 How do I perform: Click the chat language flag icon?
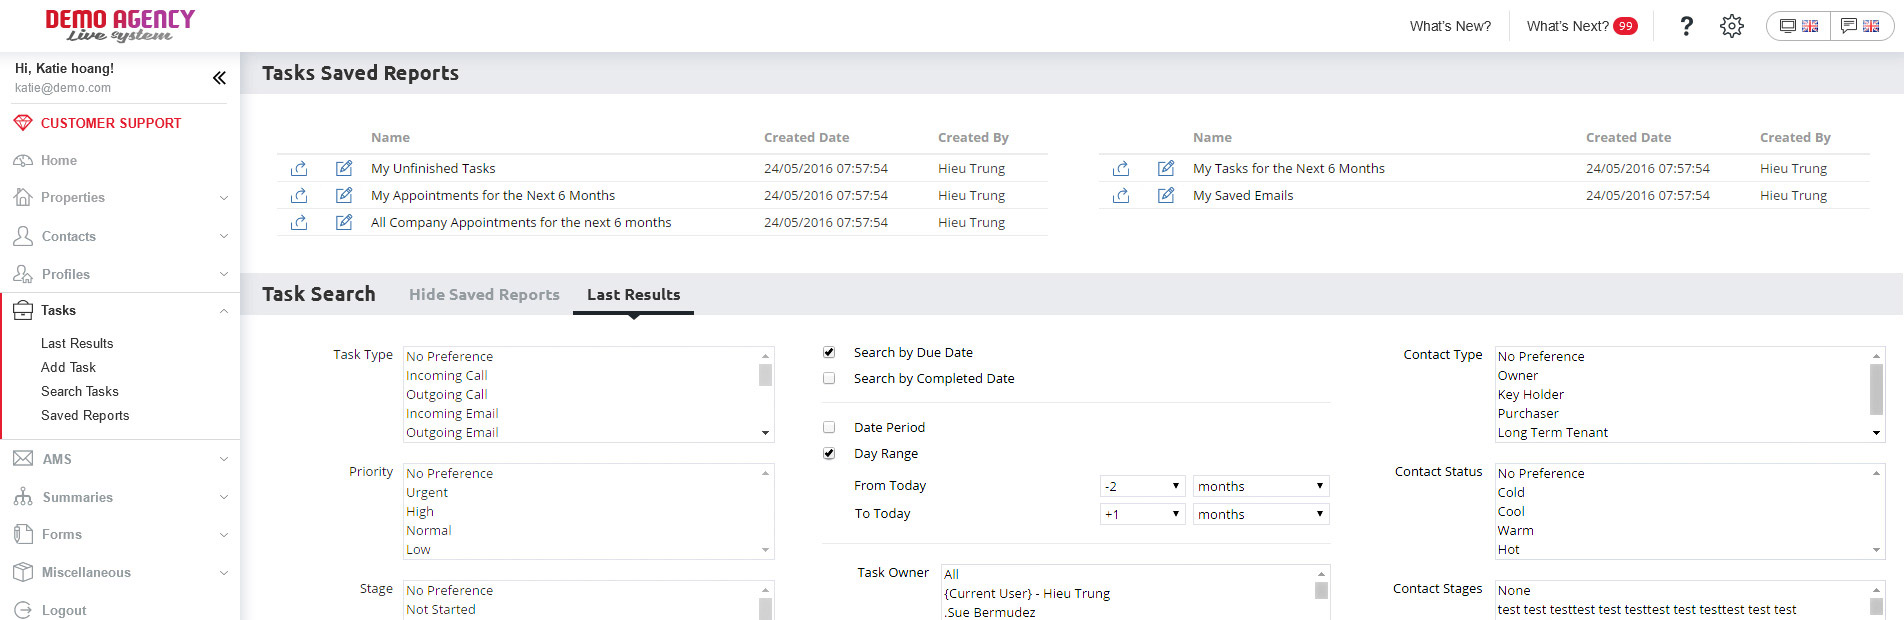click(x=1860, y=26)
